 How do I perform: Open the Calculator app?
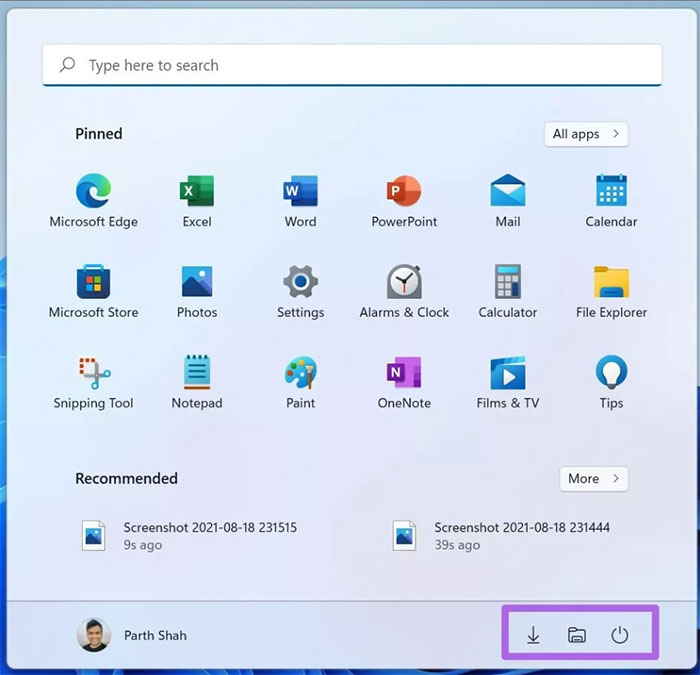[x=508, y=282]
